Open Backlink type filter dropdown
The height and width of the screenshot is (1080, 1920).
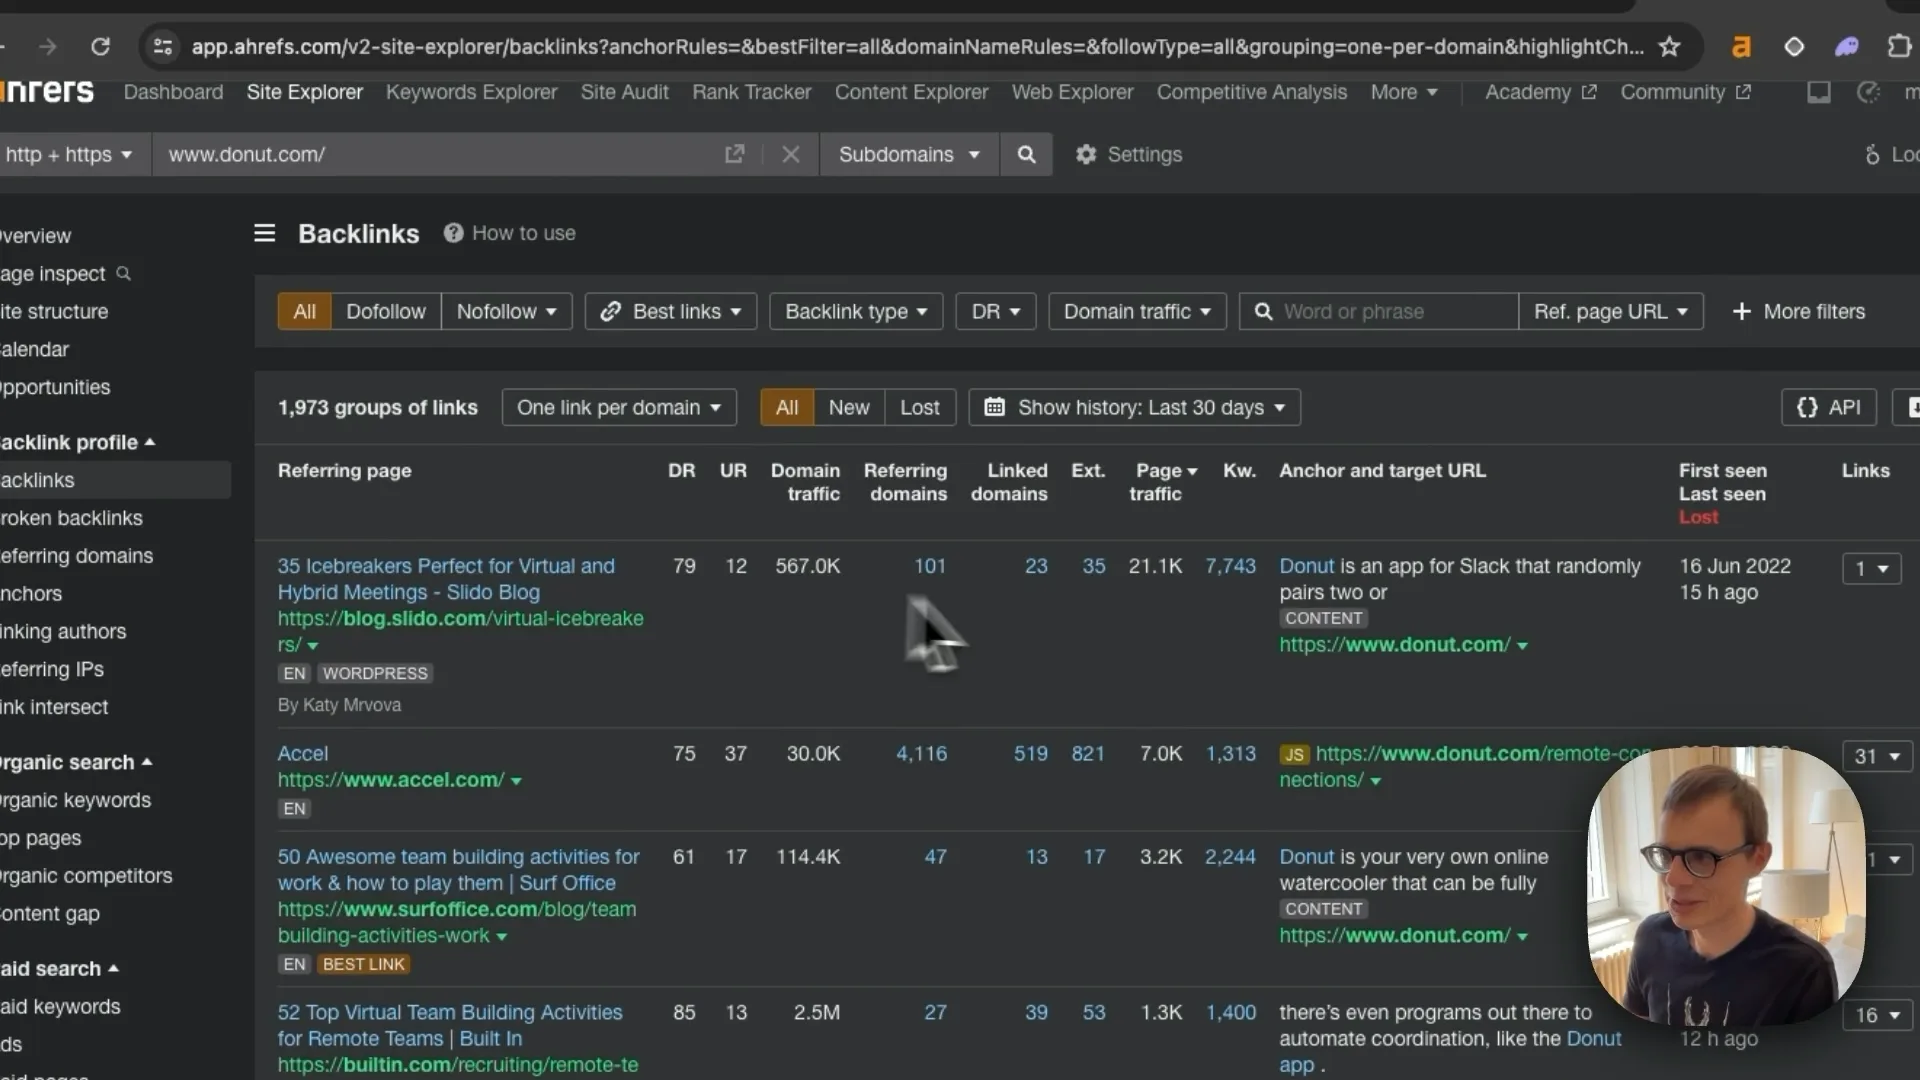pyautogui.click(x=856, y=311)
